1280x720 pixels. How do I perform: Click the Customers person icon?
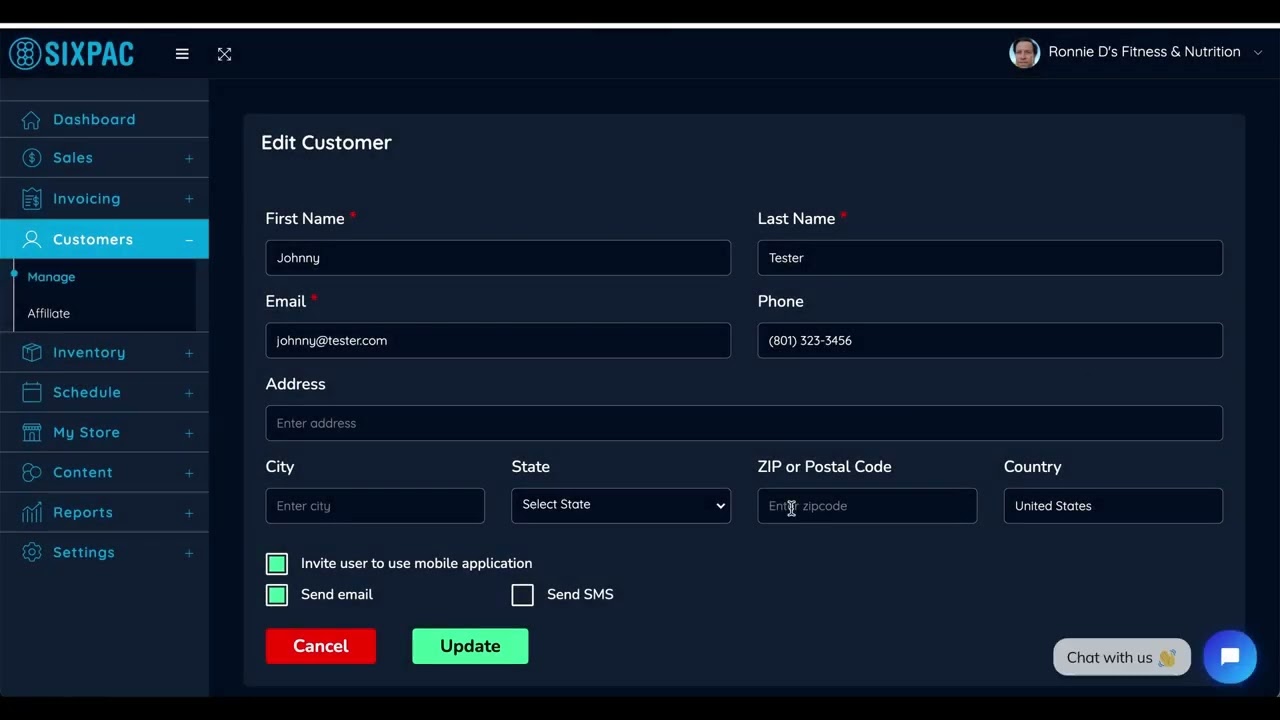(32, 239)
